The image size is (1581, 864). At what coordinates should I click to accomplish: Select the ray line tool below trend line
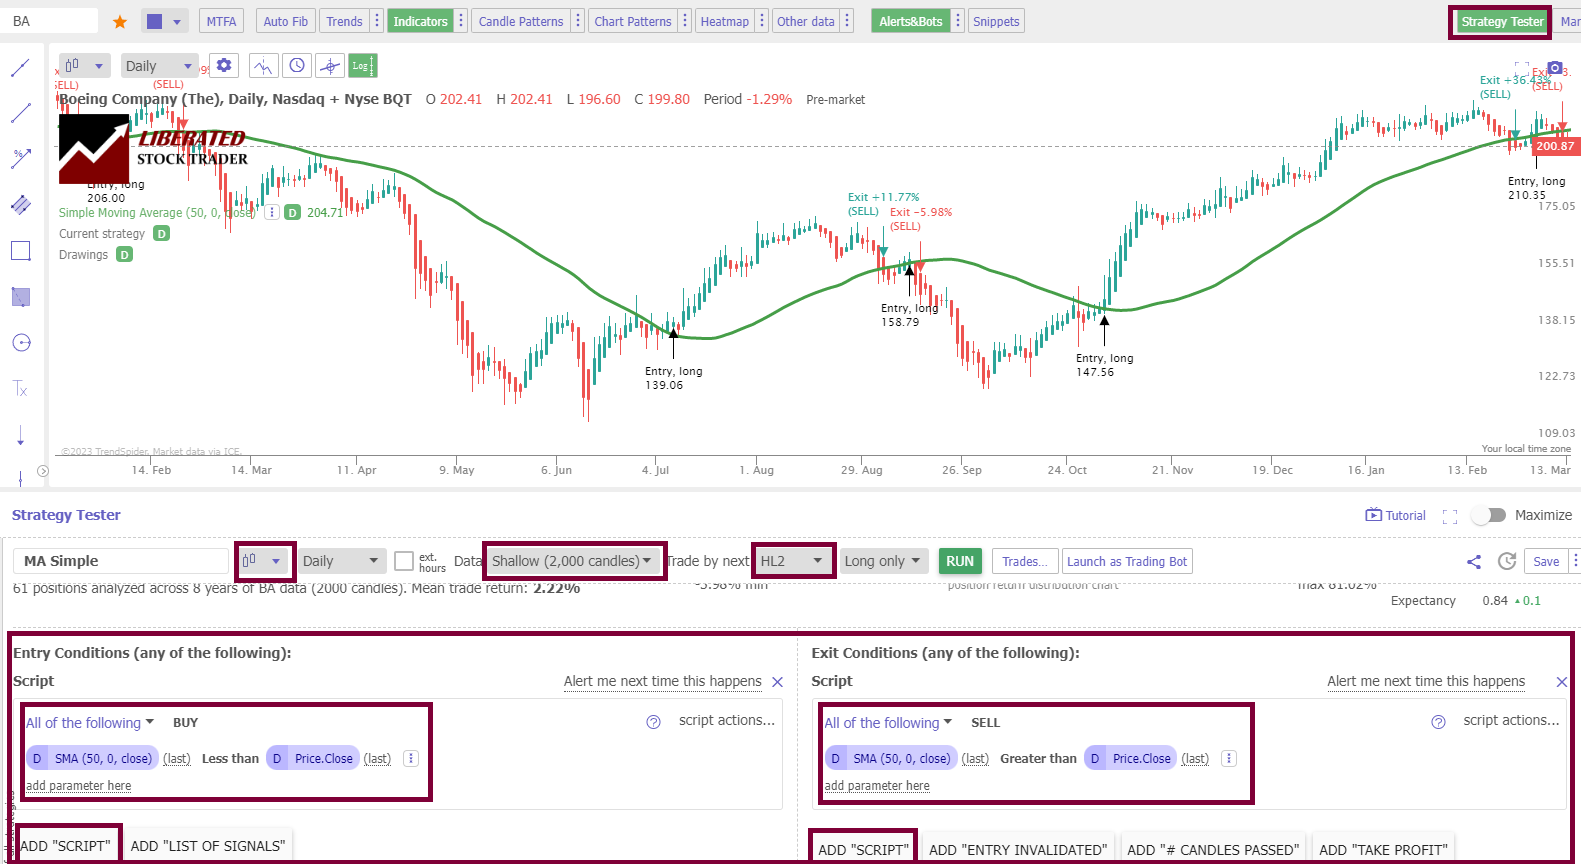tap(20, 113)
